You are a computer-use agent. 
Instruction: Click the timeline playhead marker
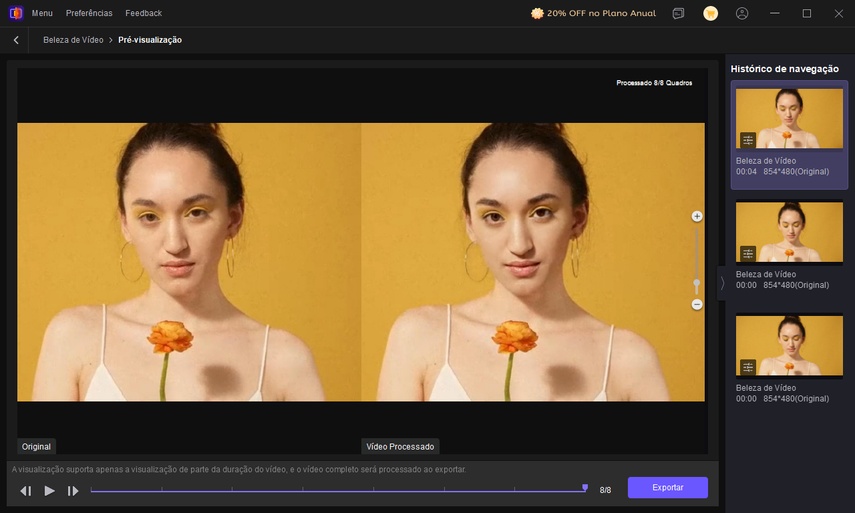click(585, 487)
